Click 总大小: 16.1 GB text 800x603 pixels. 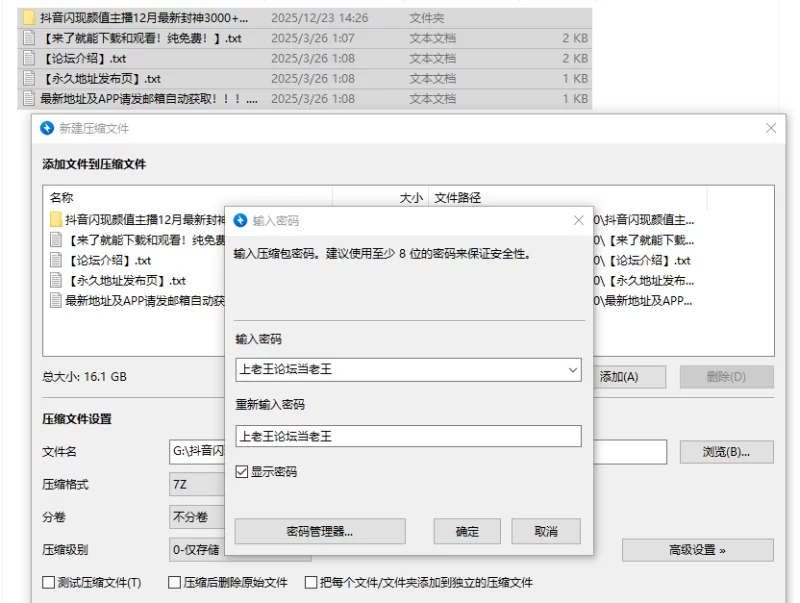(x=84, y=376)
